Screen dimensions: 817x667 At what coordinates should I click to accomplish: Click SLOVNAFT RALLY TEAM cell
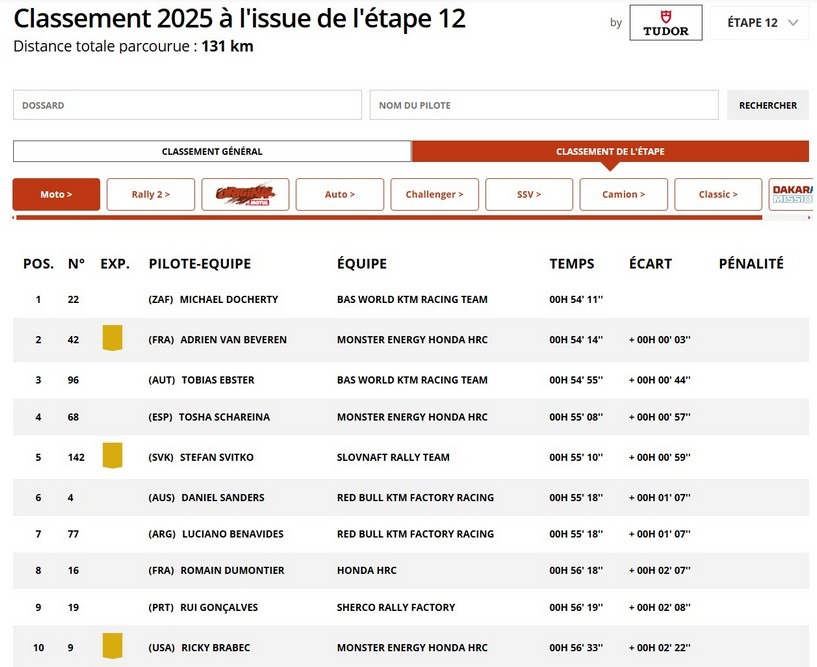coord(393,458)
